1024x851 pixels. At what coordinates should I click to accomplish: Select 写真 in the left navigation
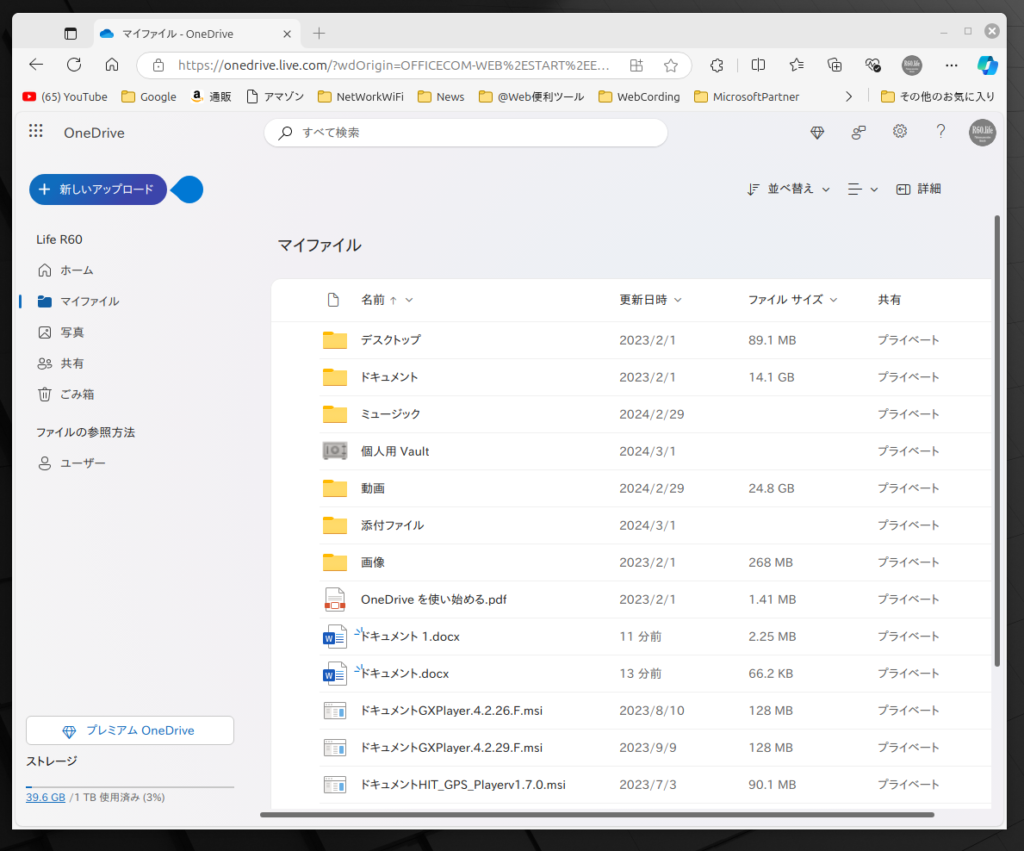pyautogui.click(x=72, y=332)
